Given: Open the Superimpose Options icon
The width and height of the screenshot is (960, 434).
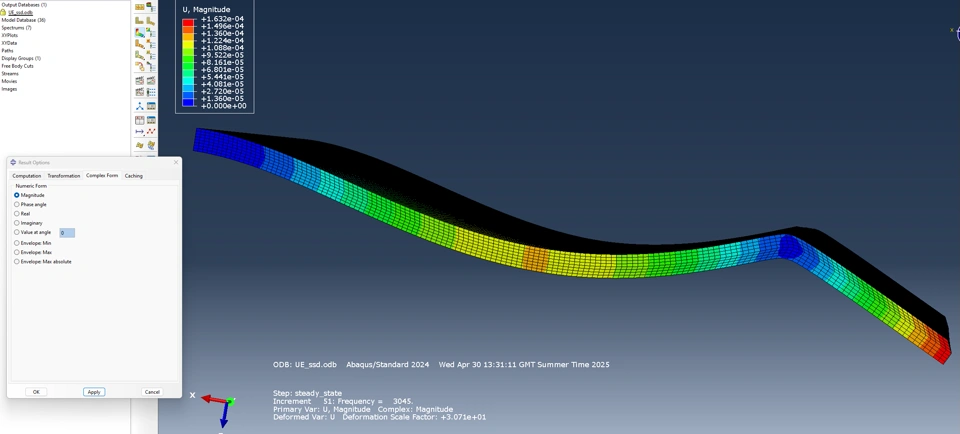Looking at the screenshot, I should (151, 66).
